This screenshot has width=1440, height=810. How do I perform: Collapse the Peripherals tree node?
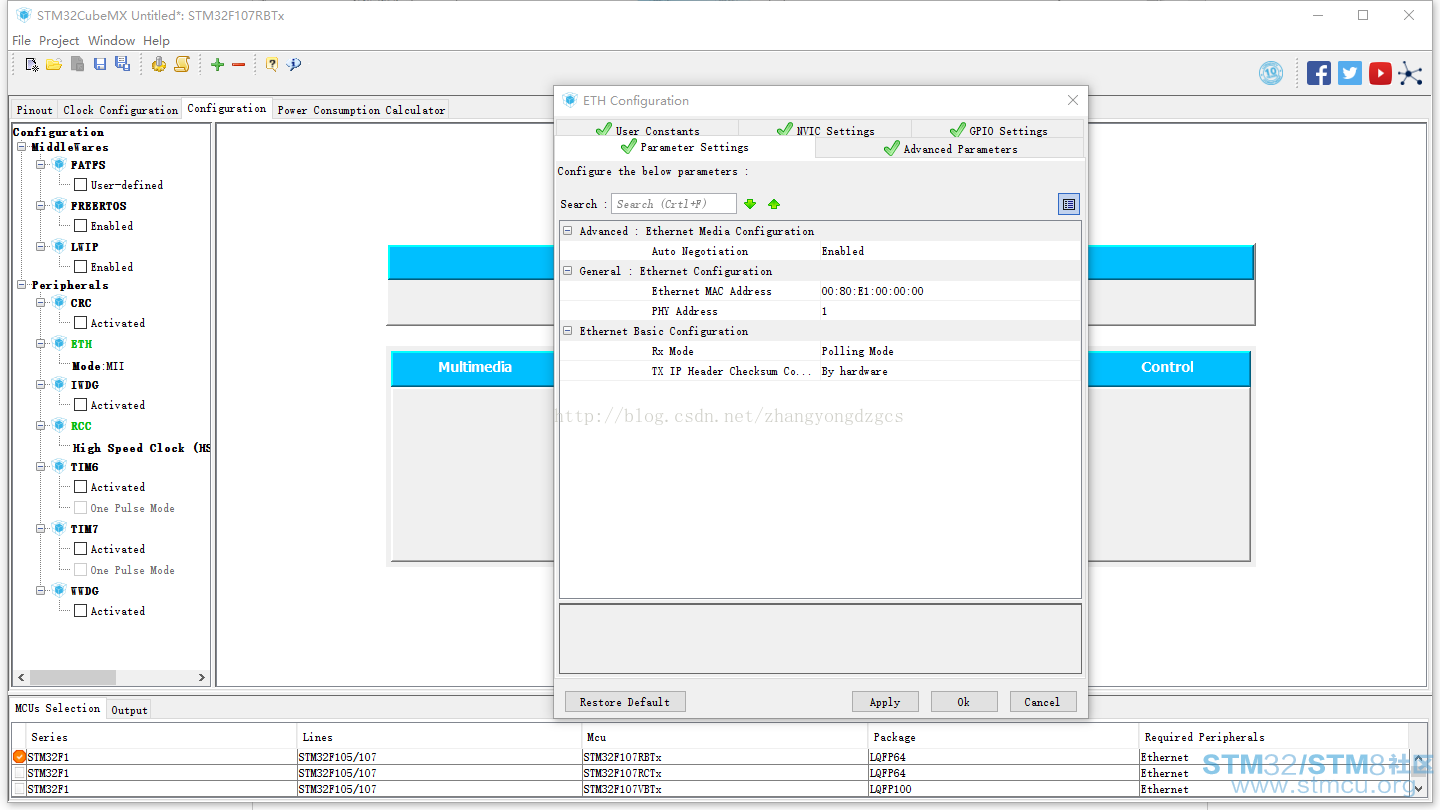(x=22, y=285)
